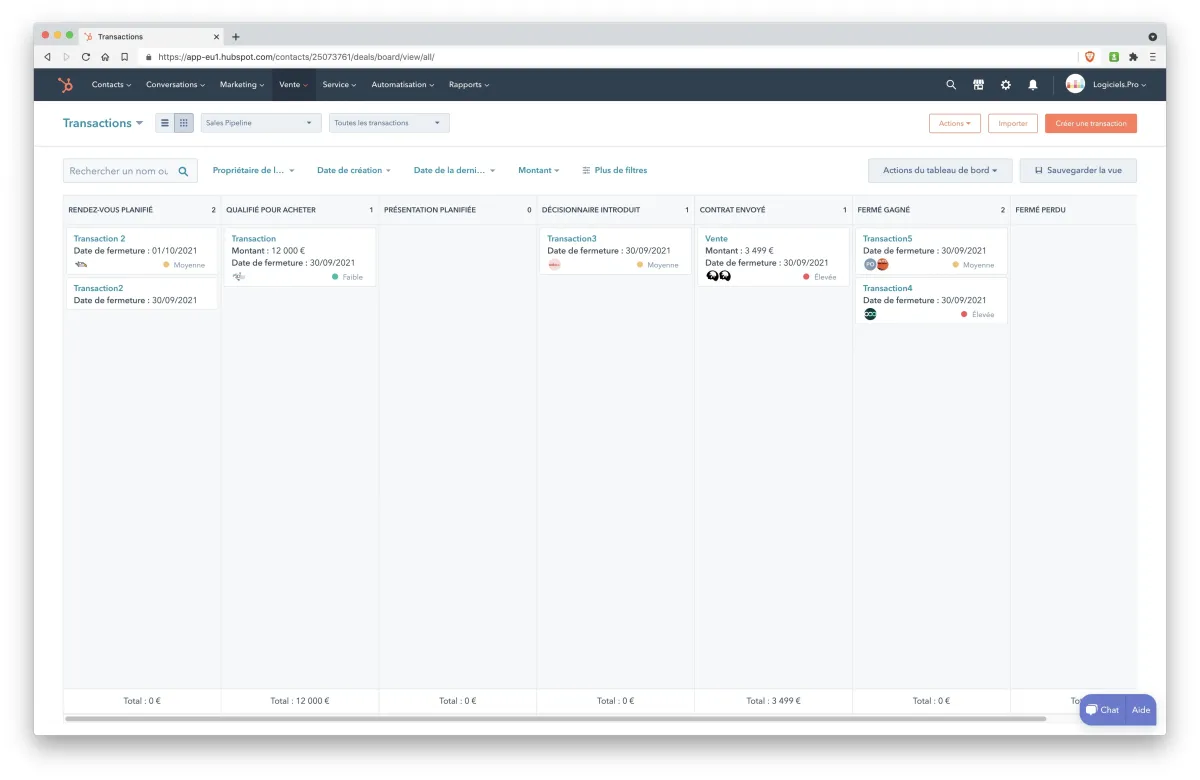The width and height of the screenshot is (1200, 780).
Task: Click the company logo on Transaction card
Action: [x=238, y=277]
